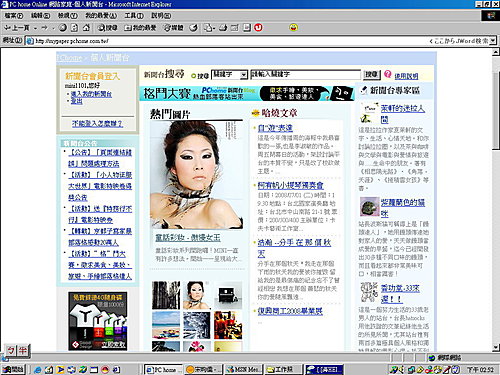Open the piano thumbnail in photo grid
Image resolution: width=500 pixels, height=375 pixels.
pos(228,295)
